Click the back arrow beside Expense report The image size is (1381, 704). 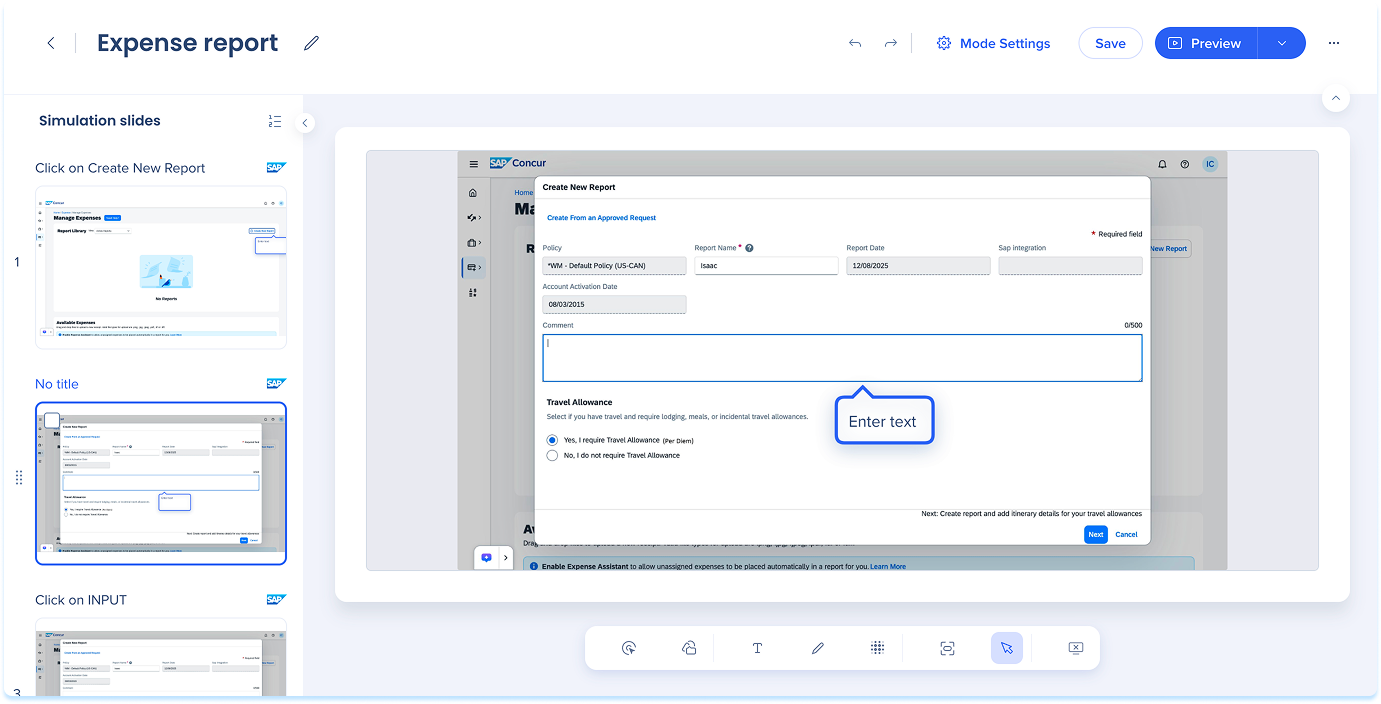[51, 43]
